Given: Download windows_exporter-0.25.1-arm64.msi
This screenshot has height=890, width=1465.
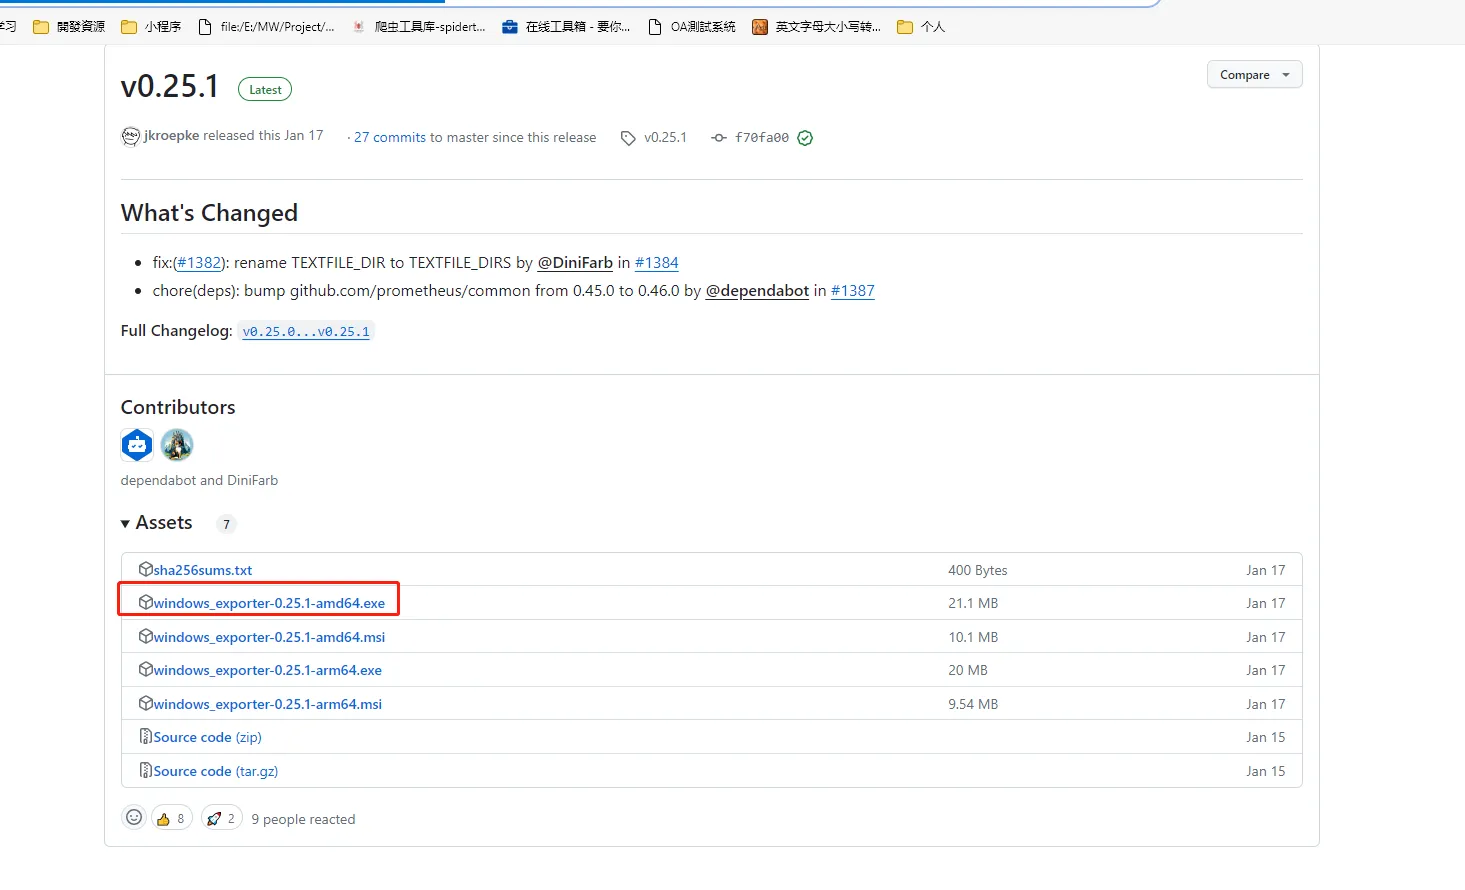Looking at the screenshot, I should point(268,704).
